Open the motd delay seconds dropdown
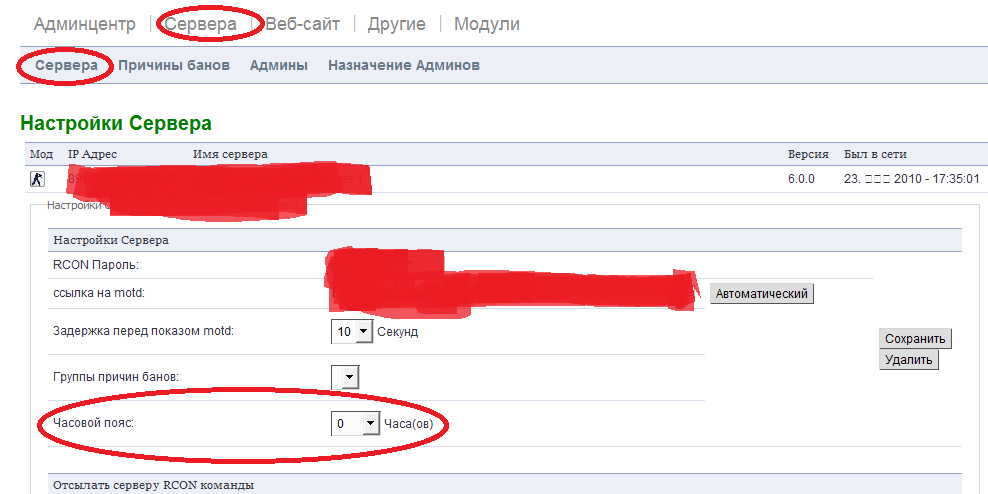 352,331
